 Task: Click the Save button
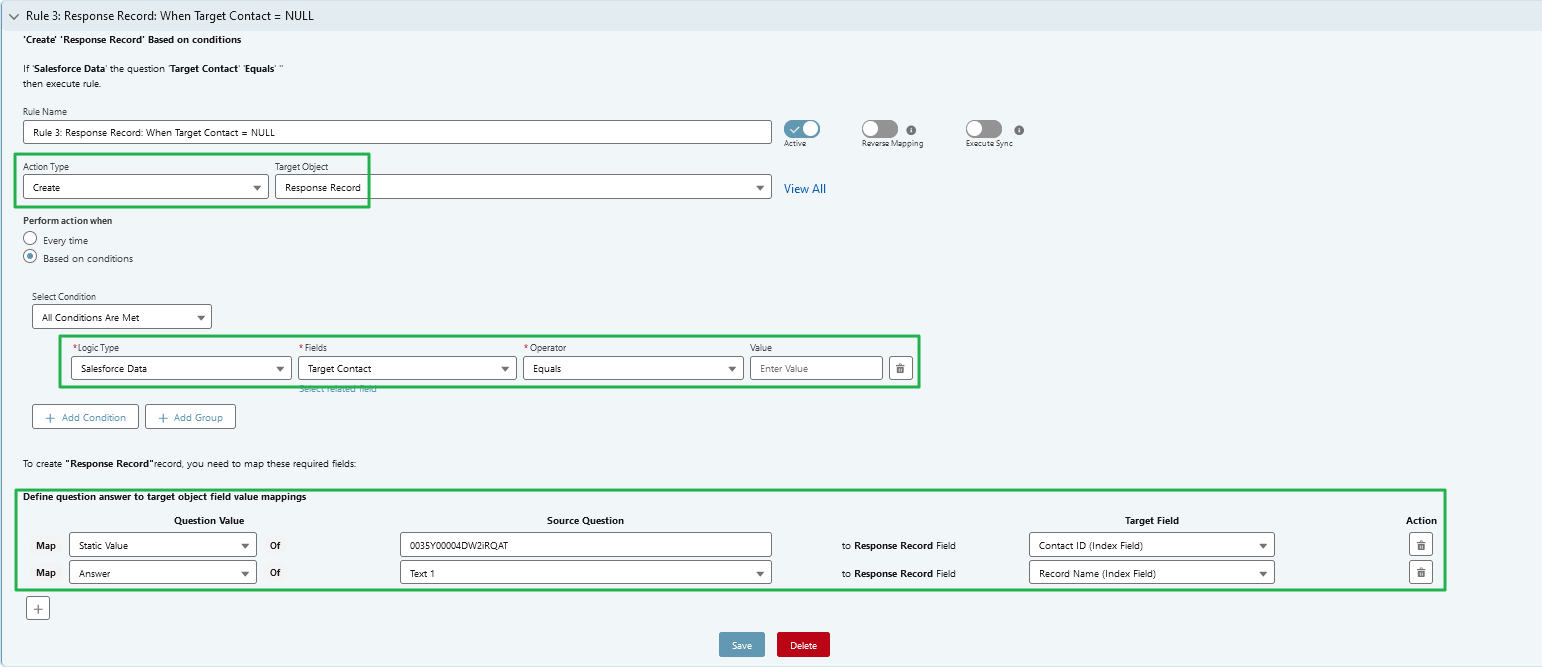741,644
